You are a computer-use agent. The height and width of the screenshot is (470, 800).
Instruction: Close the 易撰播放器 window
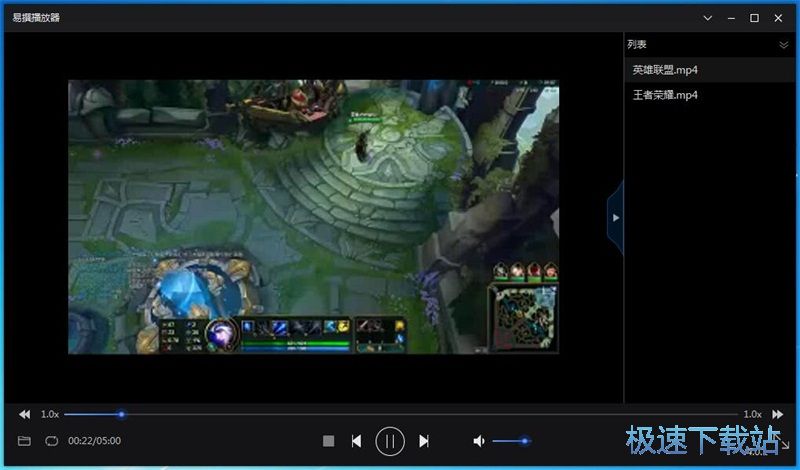pyautogui.click(x=778, y=18)
